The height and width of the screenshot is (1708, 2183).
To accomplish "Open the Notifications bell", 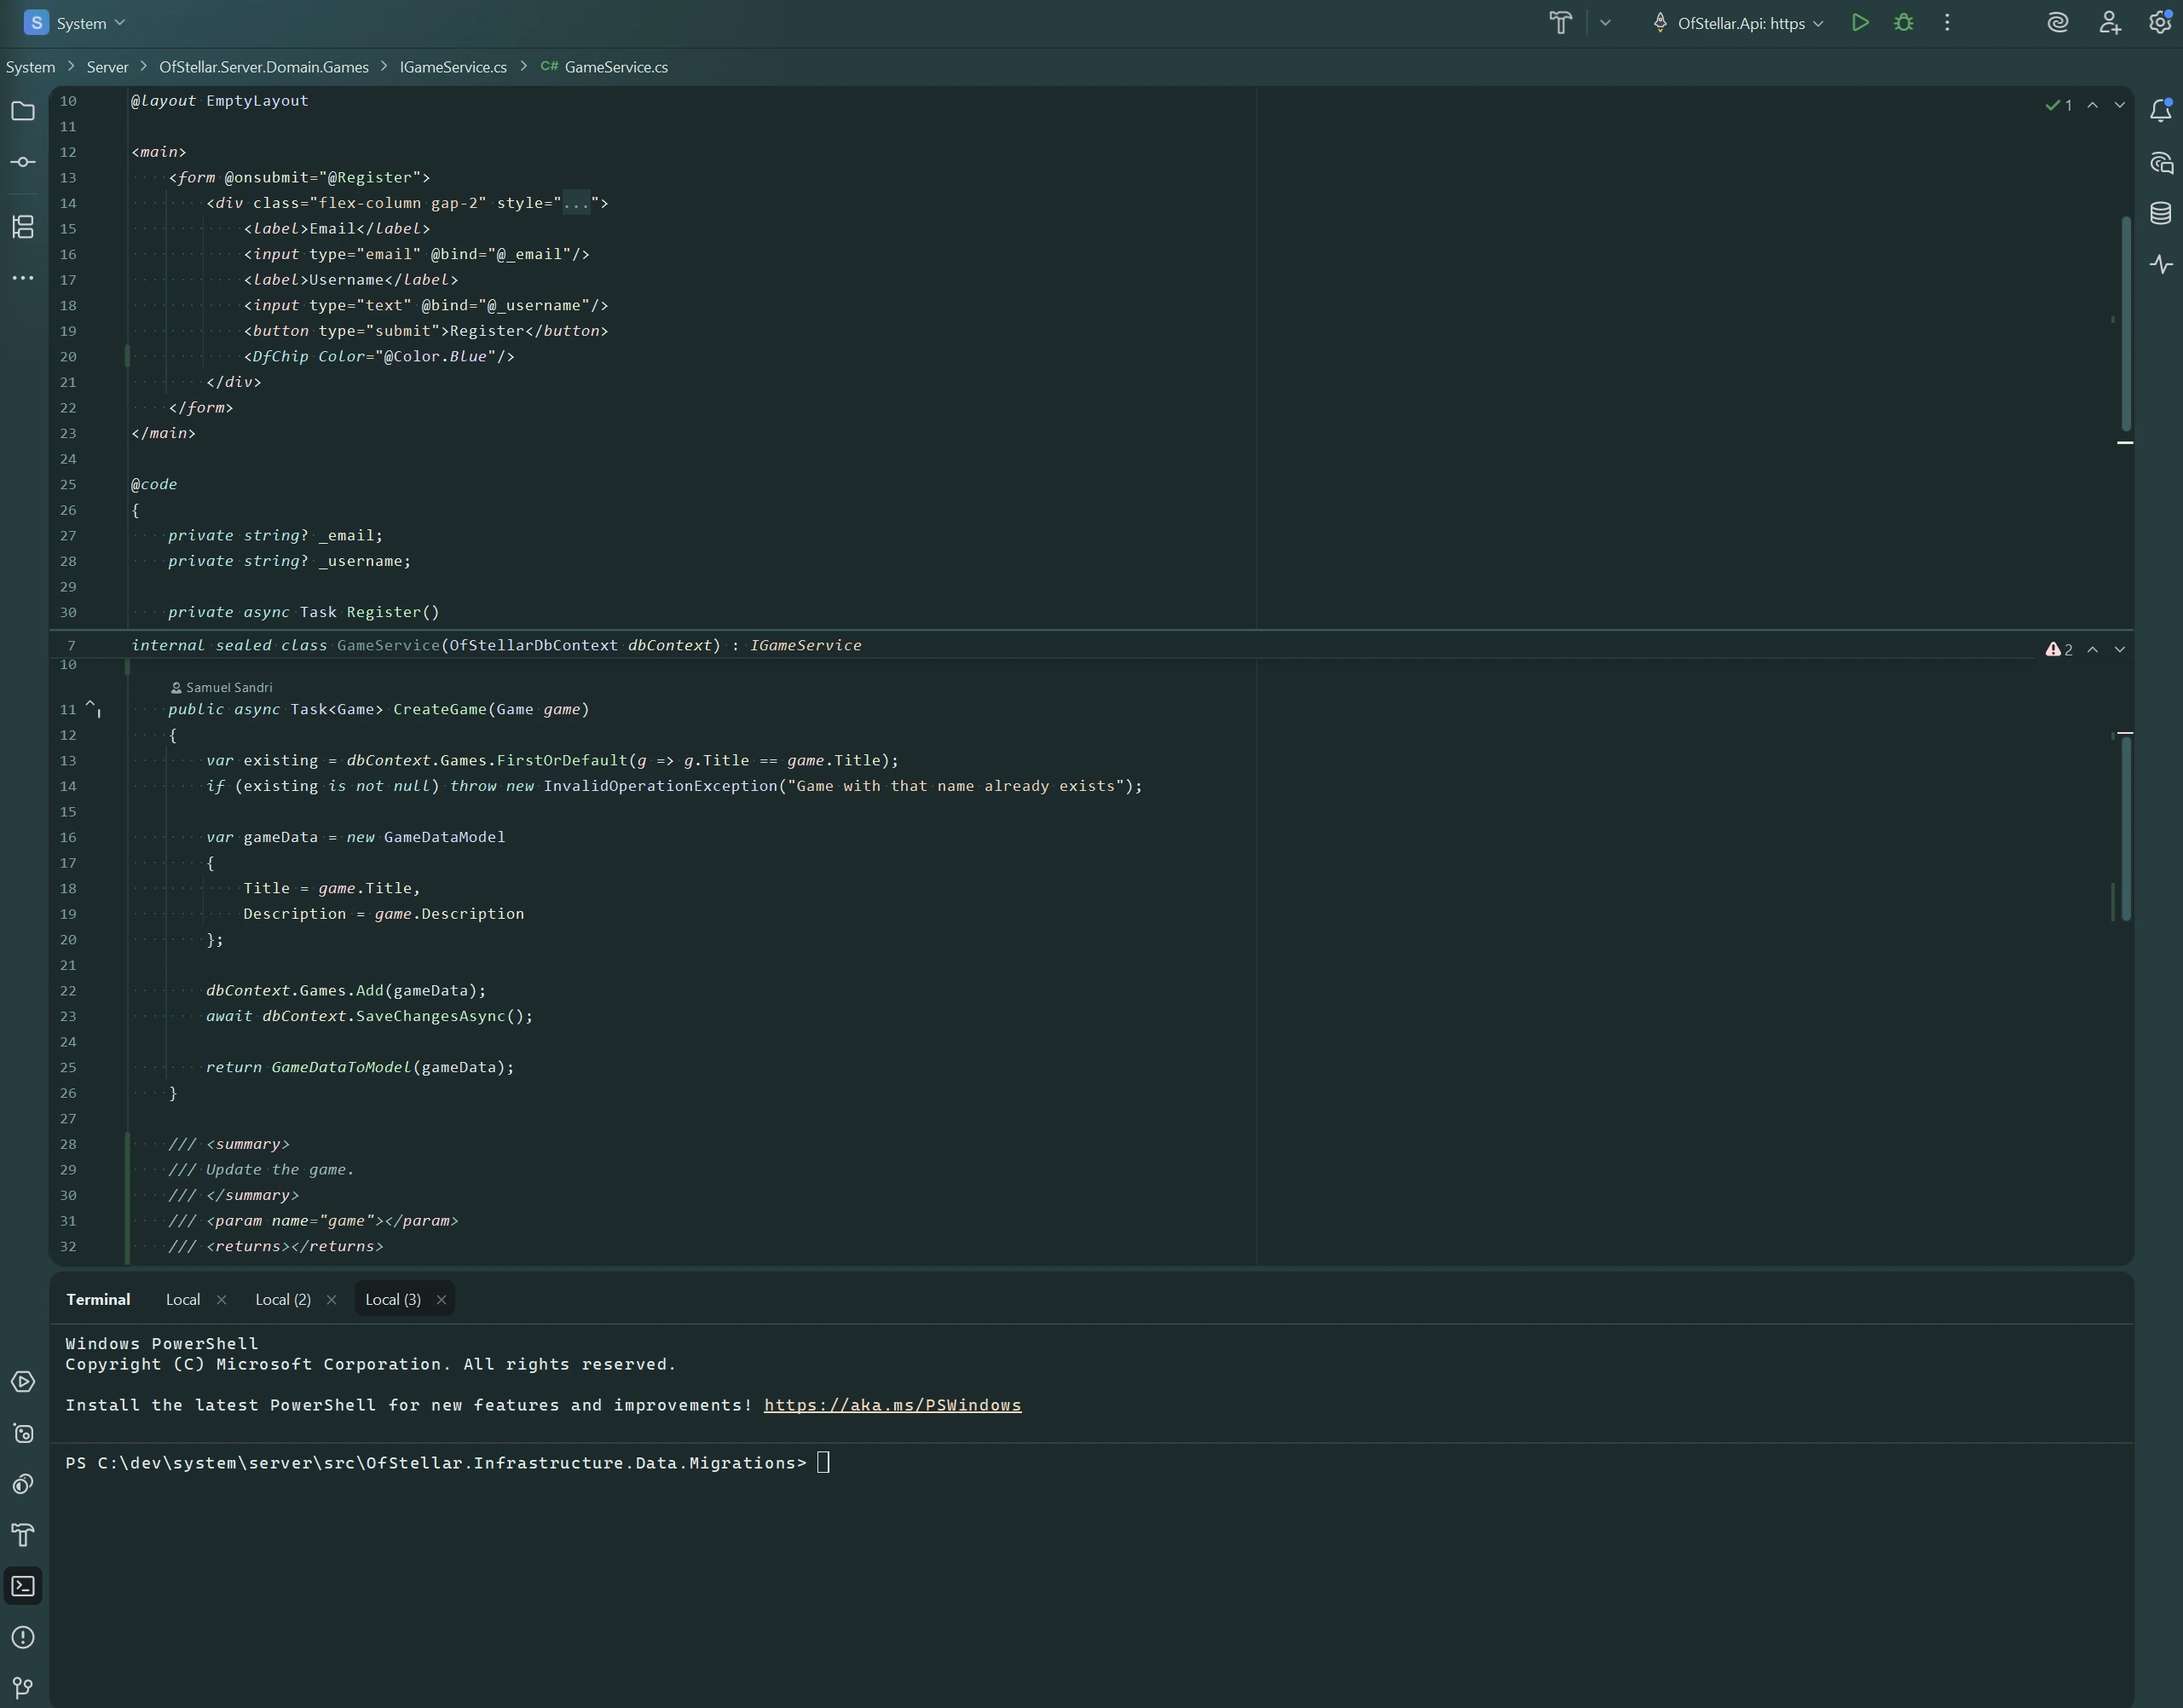I will click(2162, 111).
